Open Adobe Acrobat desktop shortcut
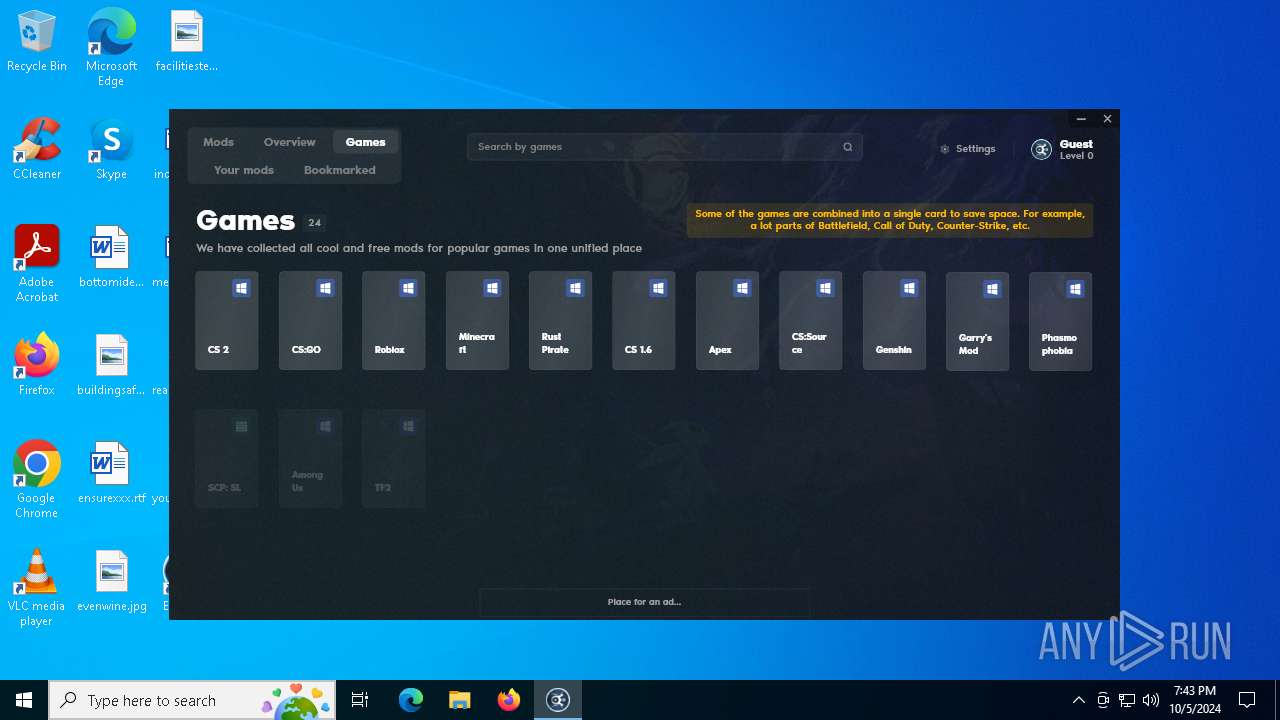 click(x=37, y=264)
